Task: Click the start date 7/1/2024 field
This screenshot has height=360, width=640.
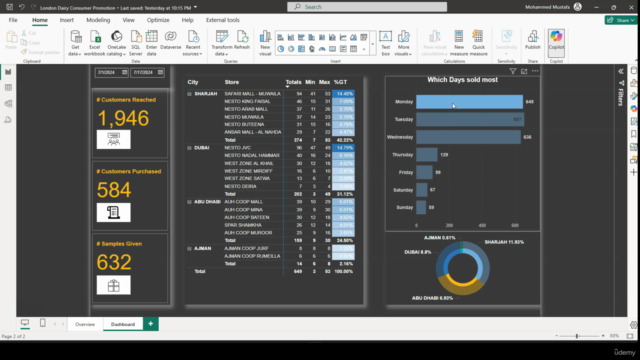Action: [x=112, y=72]
